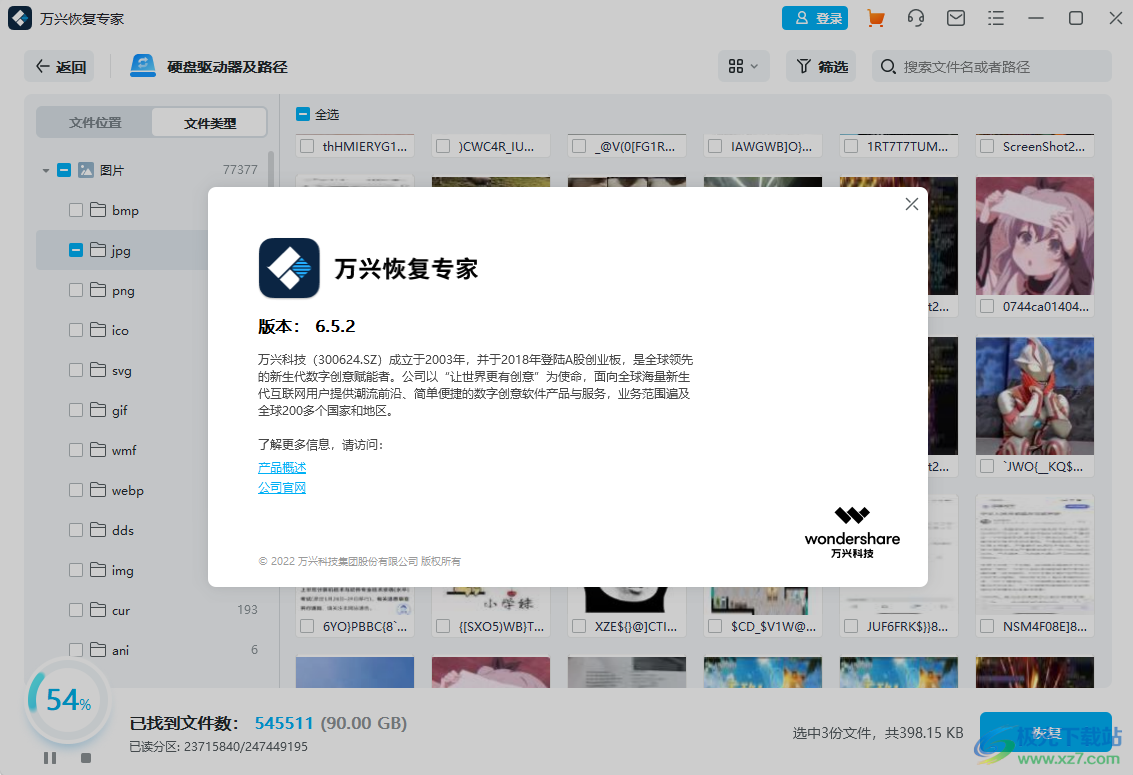Toggle the 图片 category checkbox
1133x775 pixels.
64,170
